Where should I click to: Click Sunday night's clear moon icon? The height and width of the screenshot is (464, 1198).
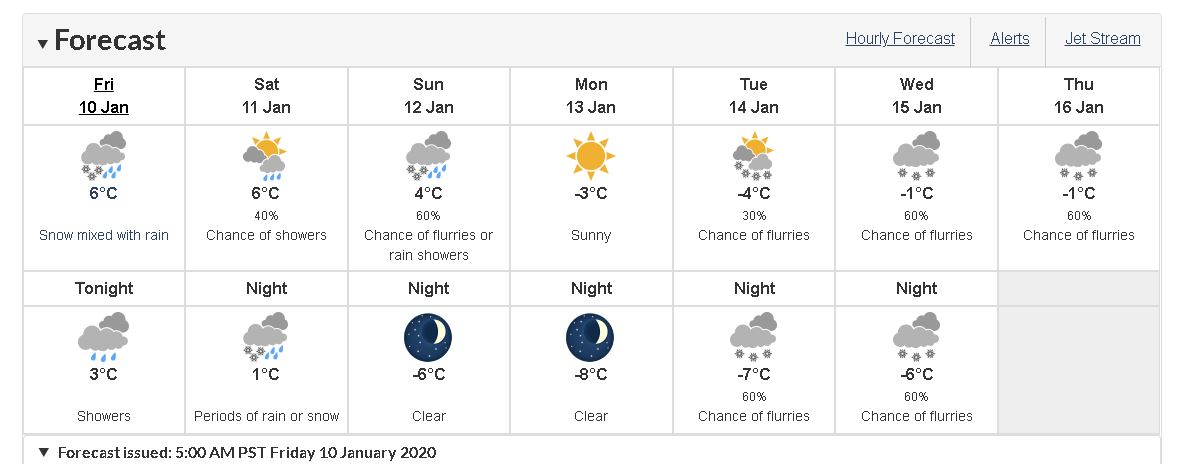click(428, 337)
